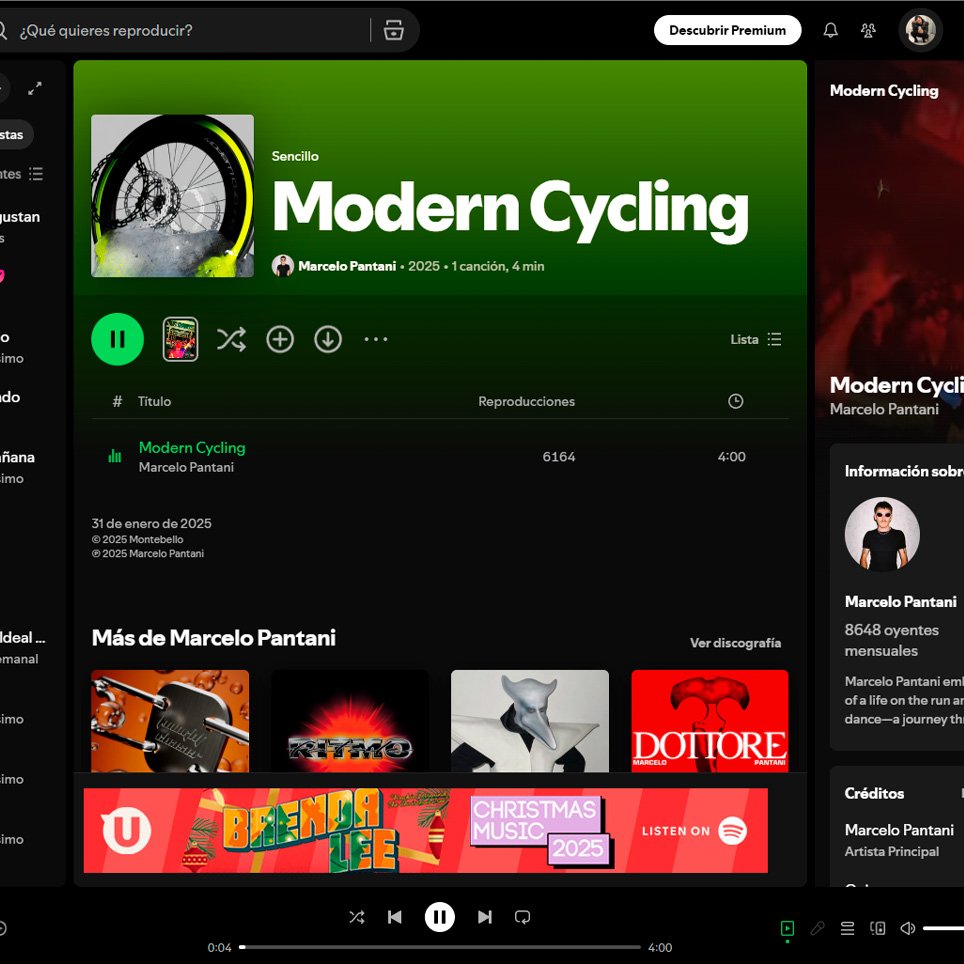Click Marcelo Pantani under the track title
This screenshot has width=964, height=964.
(186, 467)
